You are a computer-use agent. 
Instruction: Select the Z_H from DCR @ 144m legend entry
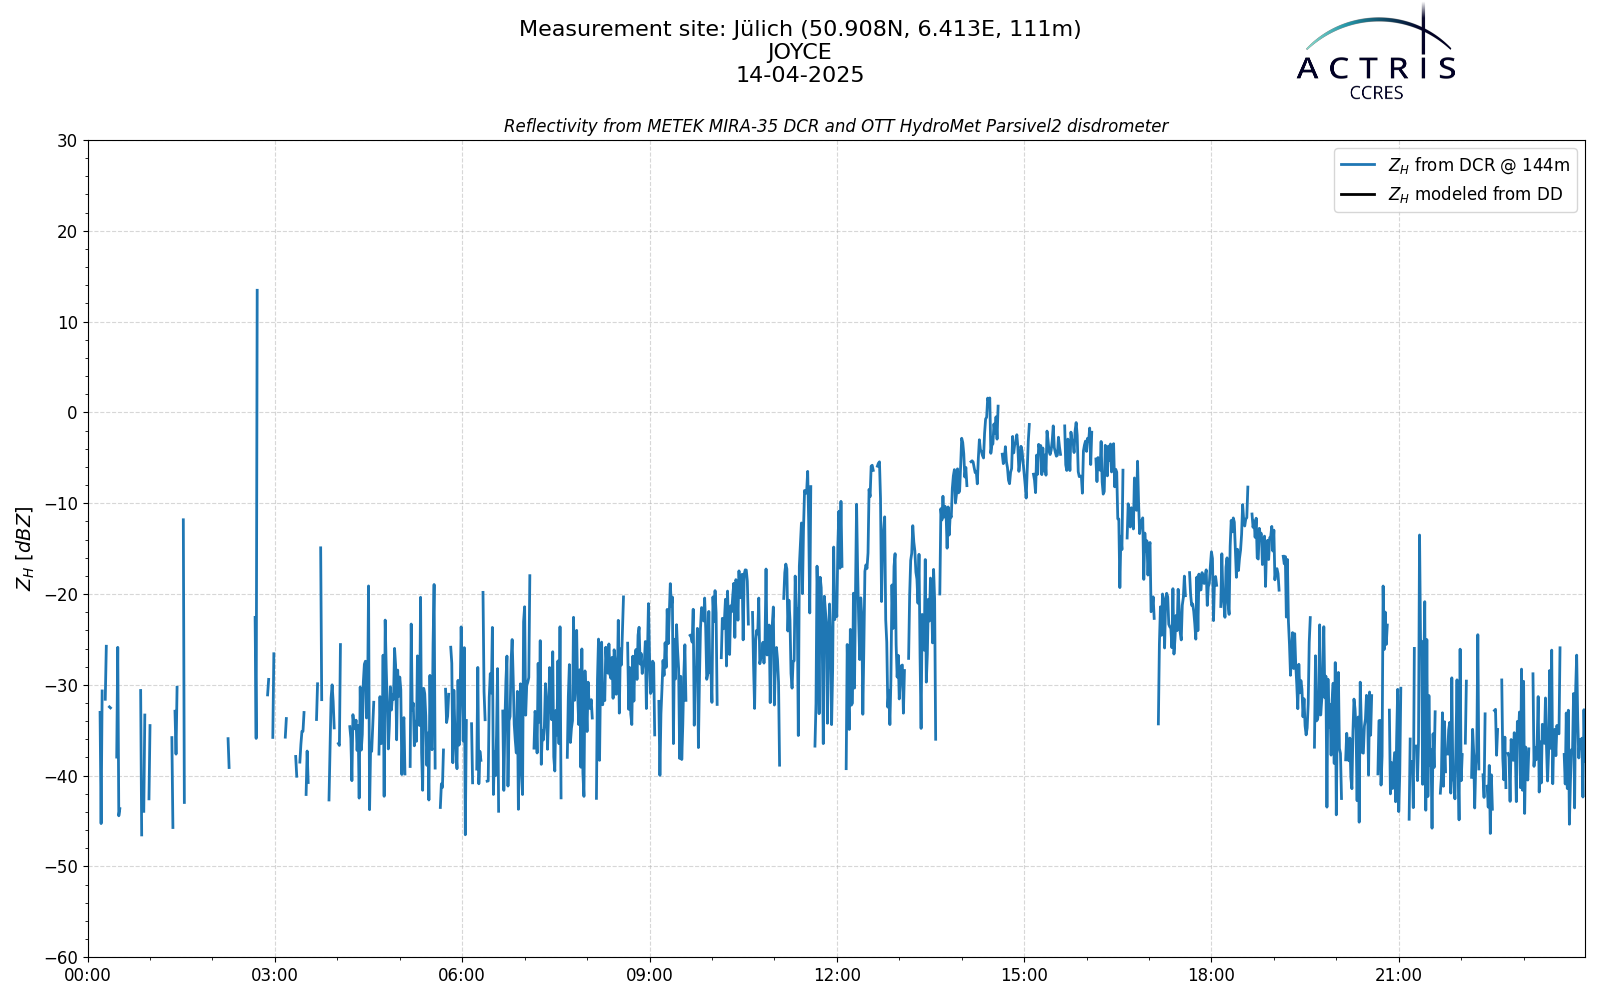(1455, 165)
